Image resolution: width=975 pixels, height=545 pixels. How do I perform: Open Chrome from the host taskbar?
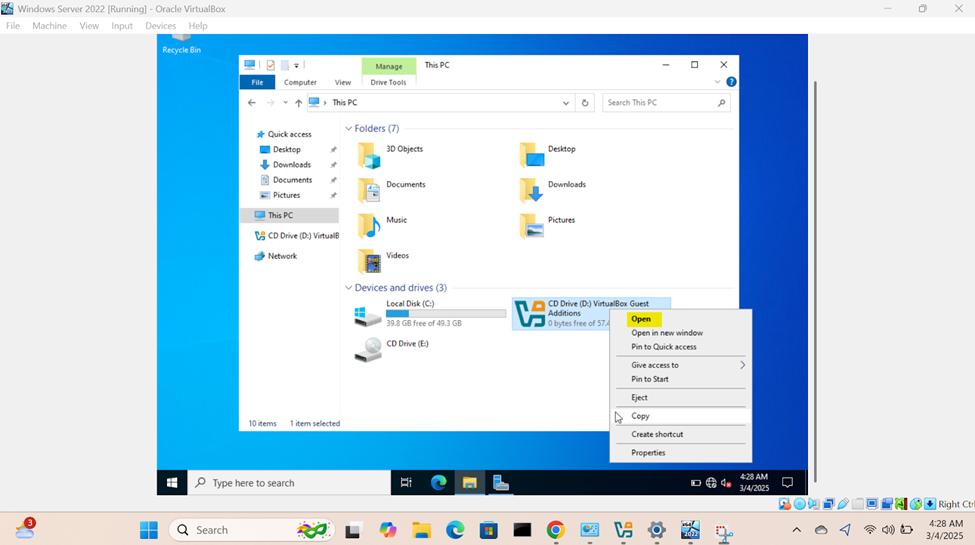(x=555, y=530)
